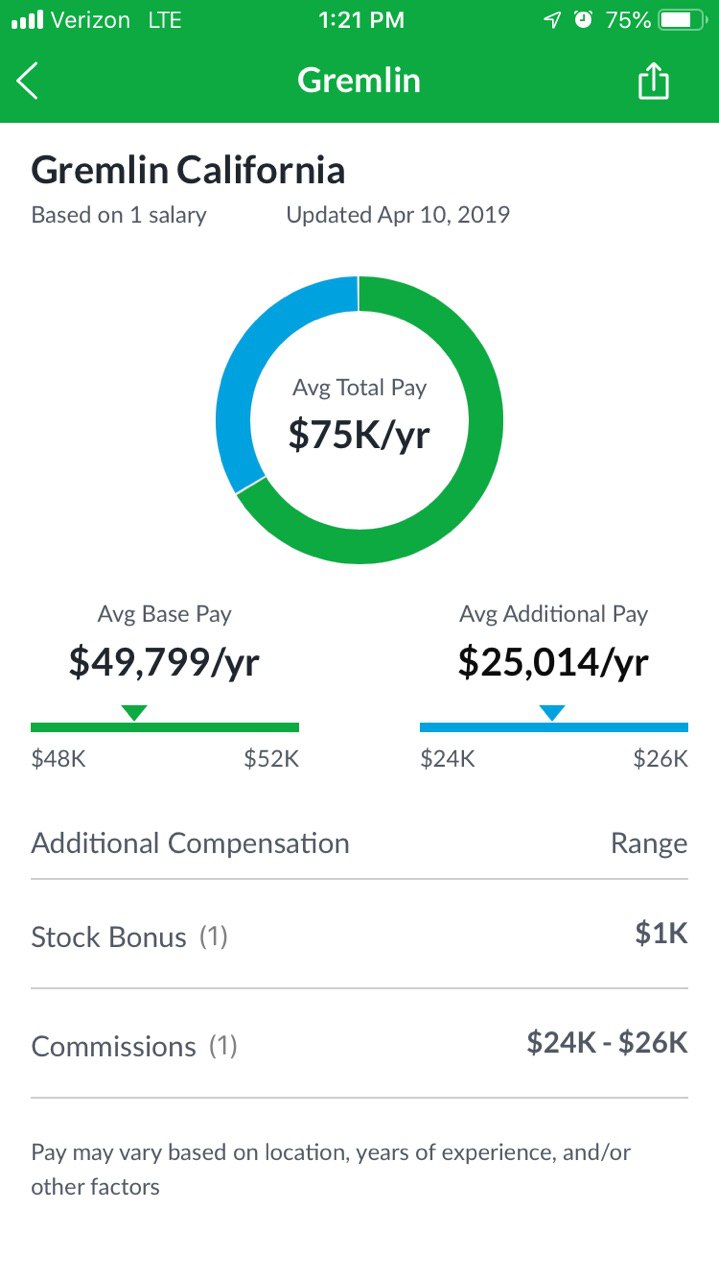The width and height of the screenshot is (719, 1280).
Task: Tap the back arrow icon
Action: pos(27,80)
